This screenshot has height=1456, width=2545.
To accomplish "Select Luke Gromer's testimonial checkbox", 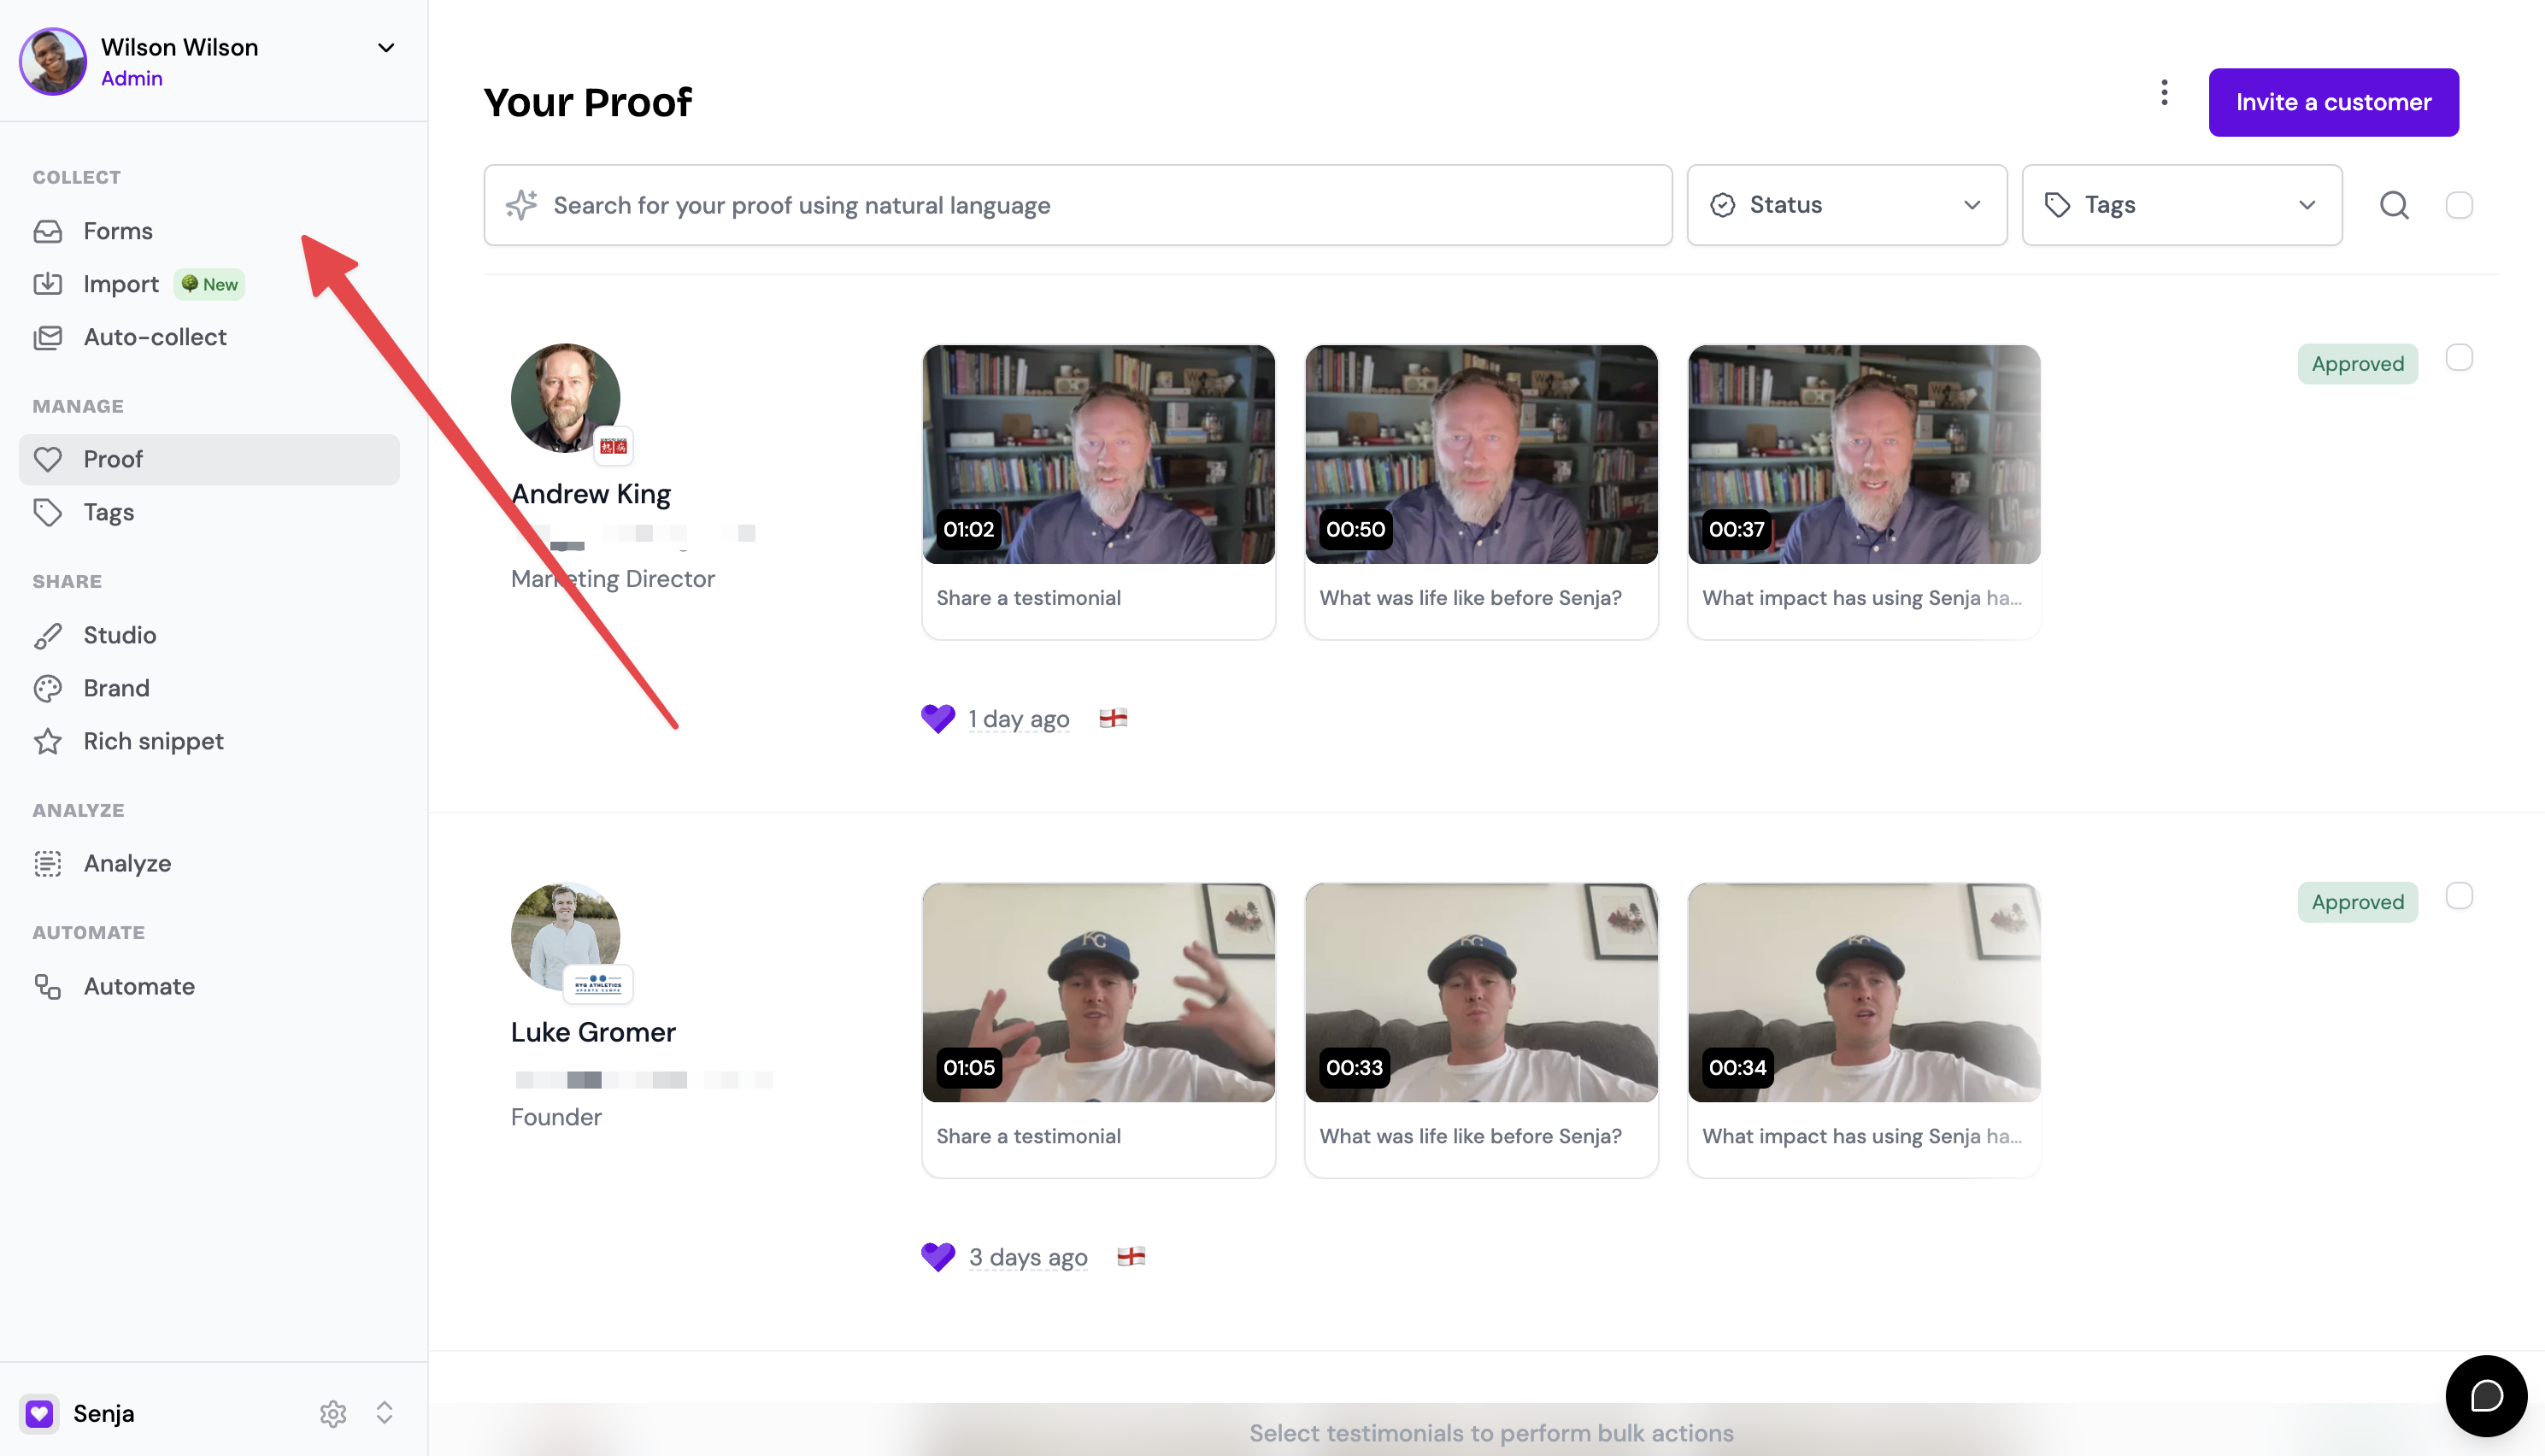I will tap(2459, 895).
